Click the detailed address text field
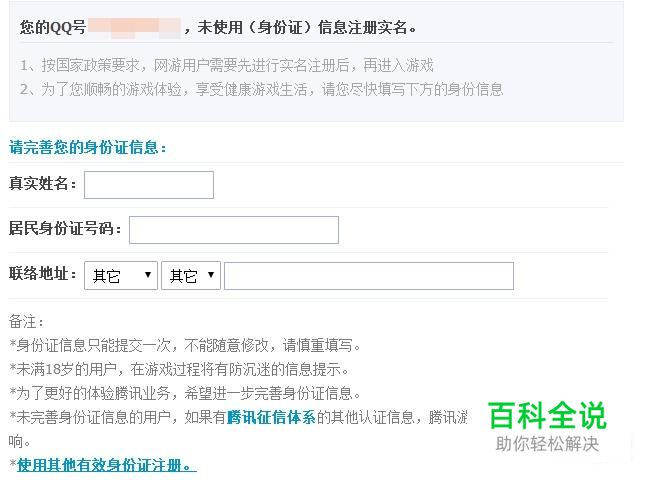The height and width of the screenshot is (487, 656). click(x=369, y=276)
